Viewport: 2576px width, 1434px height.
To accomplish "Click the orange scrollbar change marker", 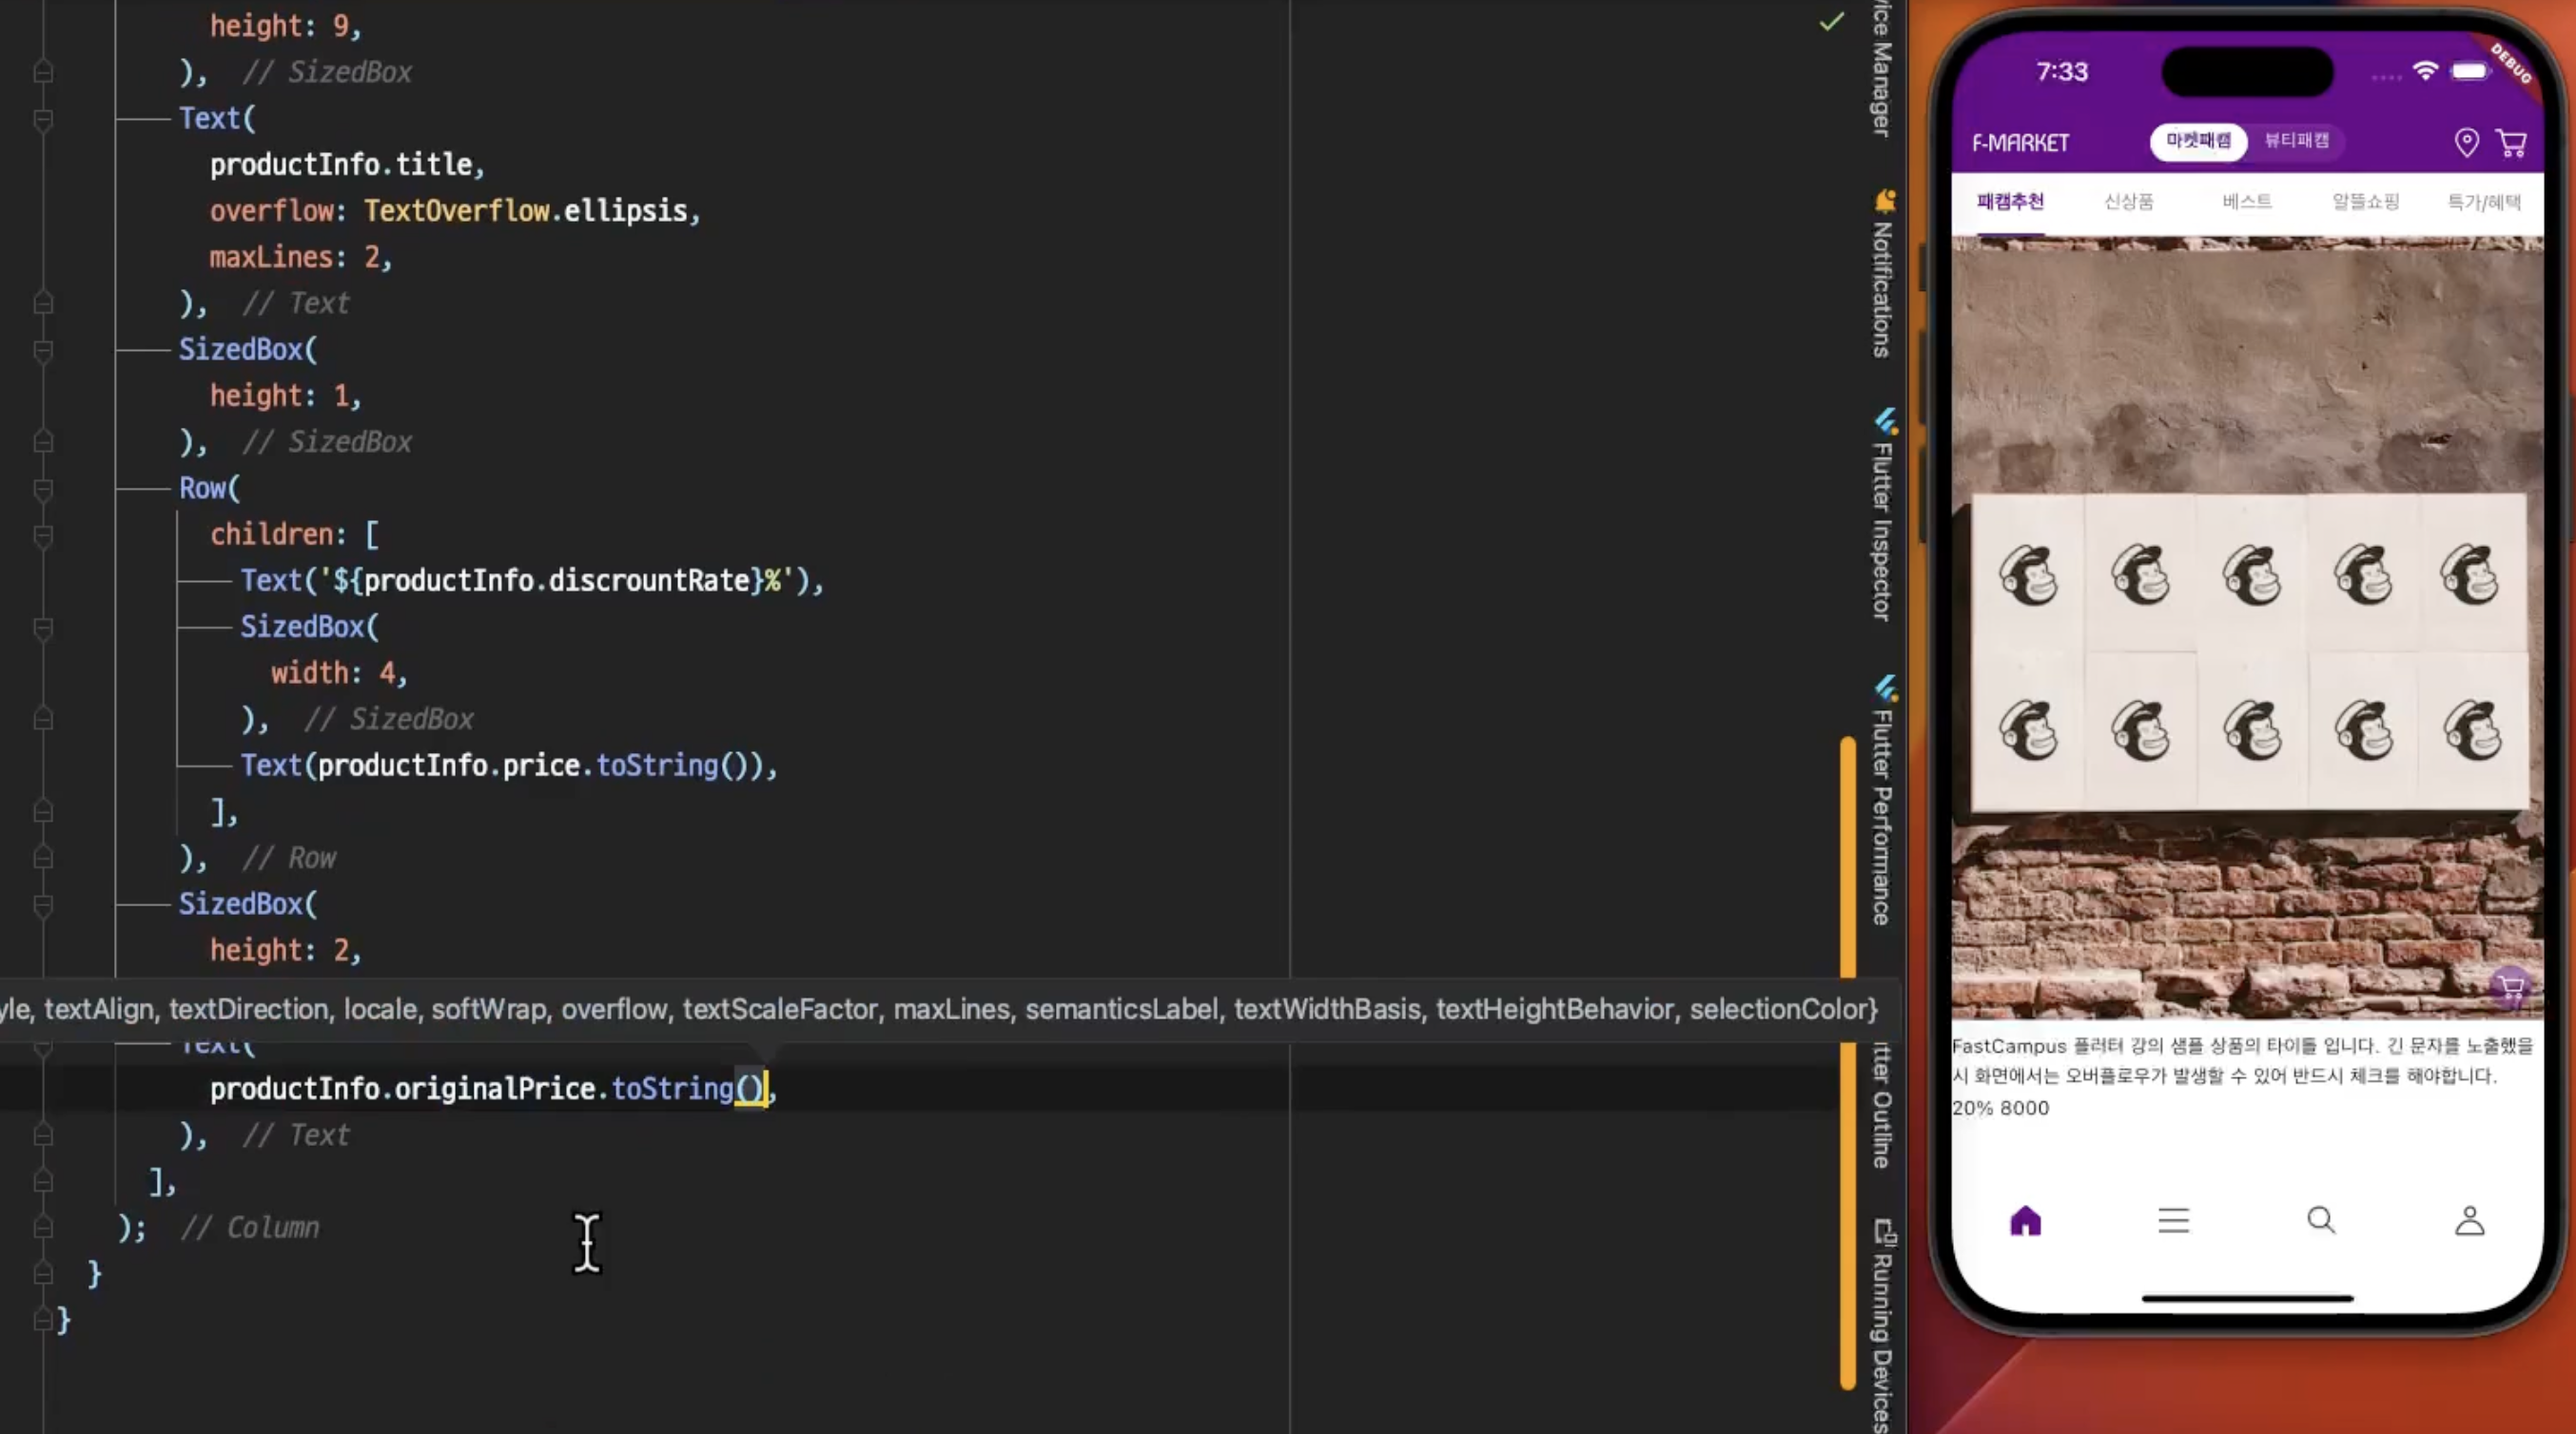I will 1847,860.
